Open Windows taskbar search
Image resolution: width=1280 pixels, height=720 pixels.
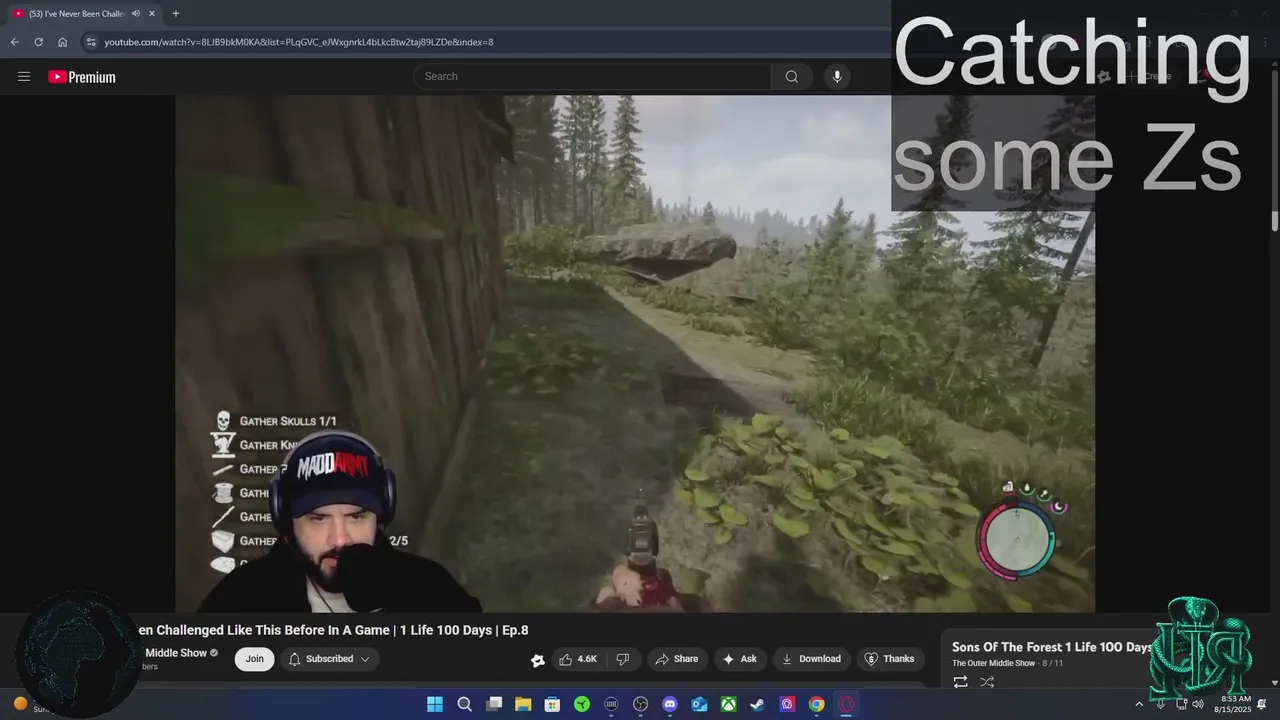coord(464,704)
